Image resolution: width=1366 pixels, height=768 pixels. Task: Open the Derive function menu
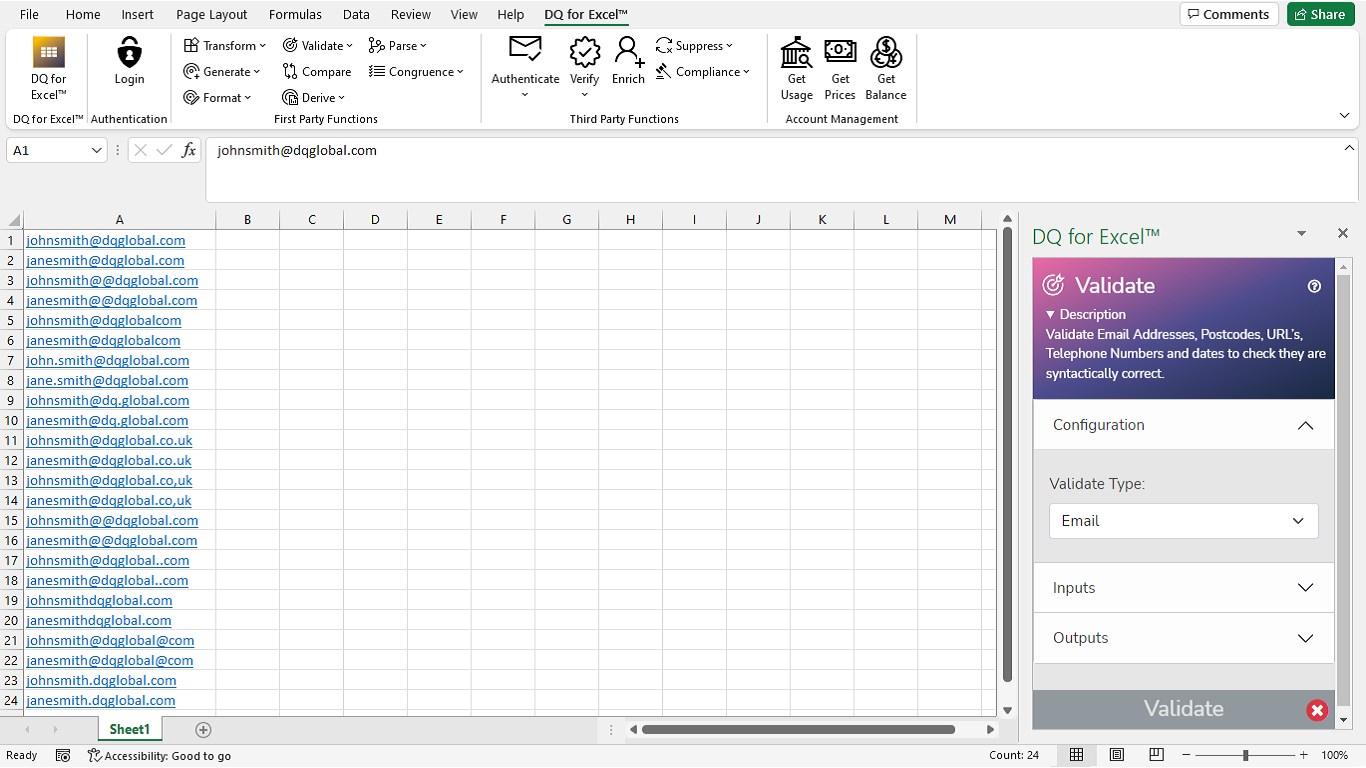point(313,97)
